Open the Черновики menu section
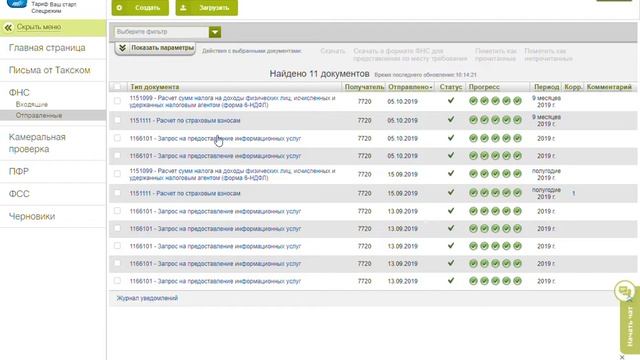 (x=32, y=216)
